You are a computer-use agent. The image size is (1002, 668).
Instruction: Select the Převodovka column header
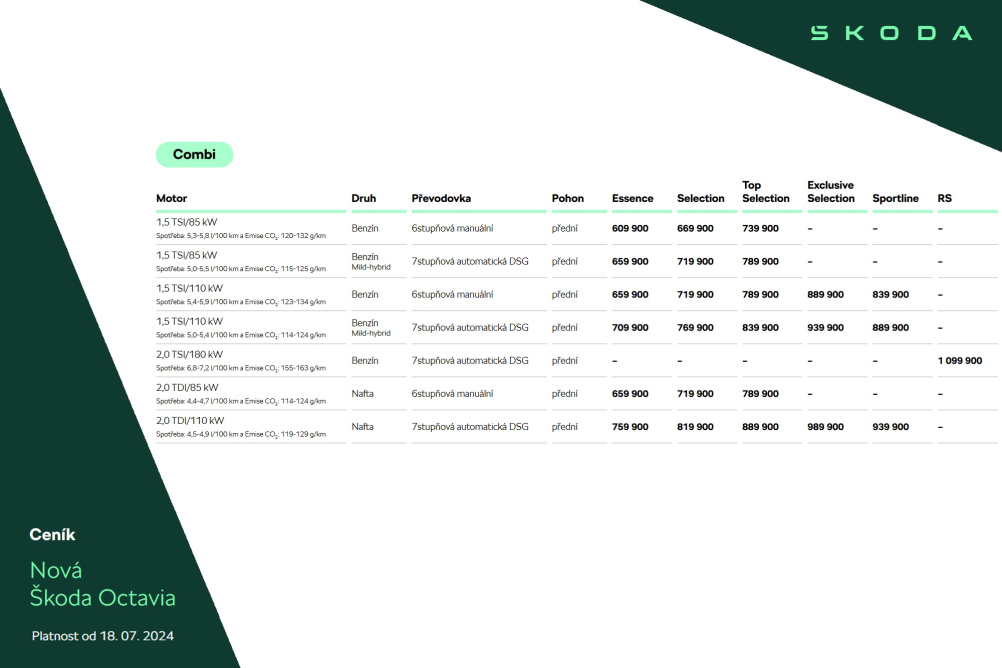441,198
